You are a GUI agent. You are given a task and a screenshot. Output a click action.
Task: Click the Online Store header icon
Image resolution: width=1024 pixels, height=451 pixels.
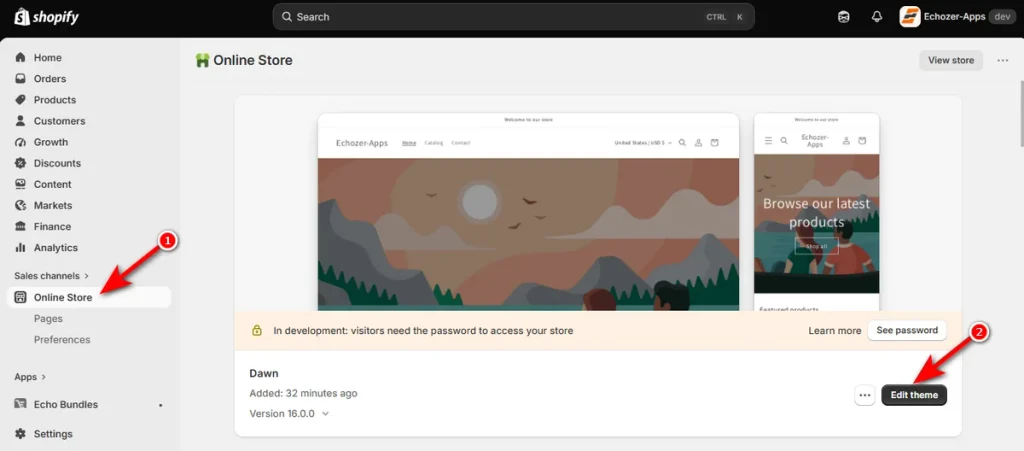click(x=202, y=60)
